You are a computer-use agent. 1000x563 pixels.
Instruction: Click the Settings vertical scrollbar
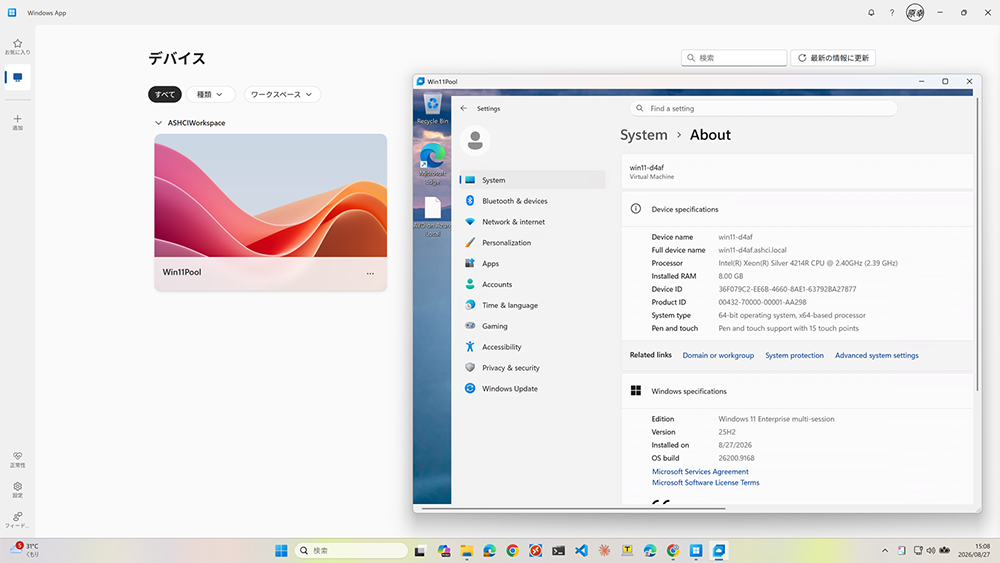coord(976,244)
